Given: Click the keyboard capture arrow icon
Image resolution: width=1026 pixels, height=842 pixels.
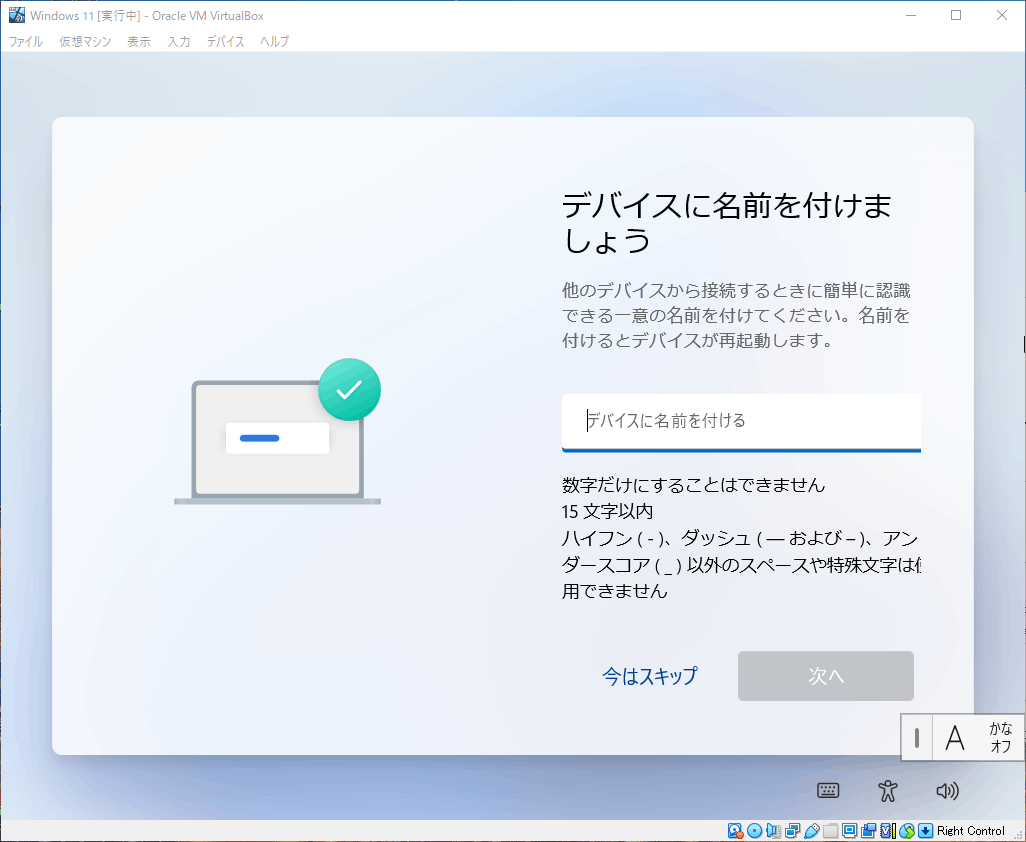Looking at the screenshot, I should (x=925, y=831).
